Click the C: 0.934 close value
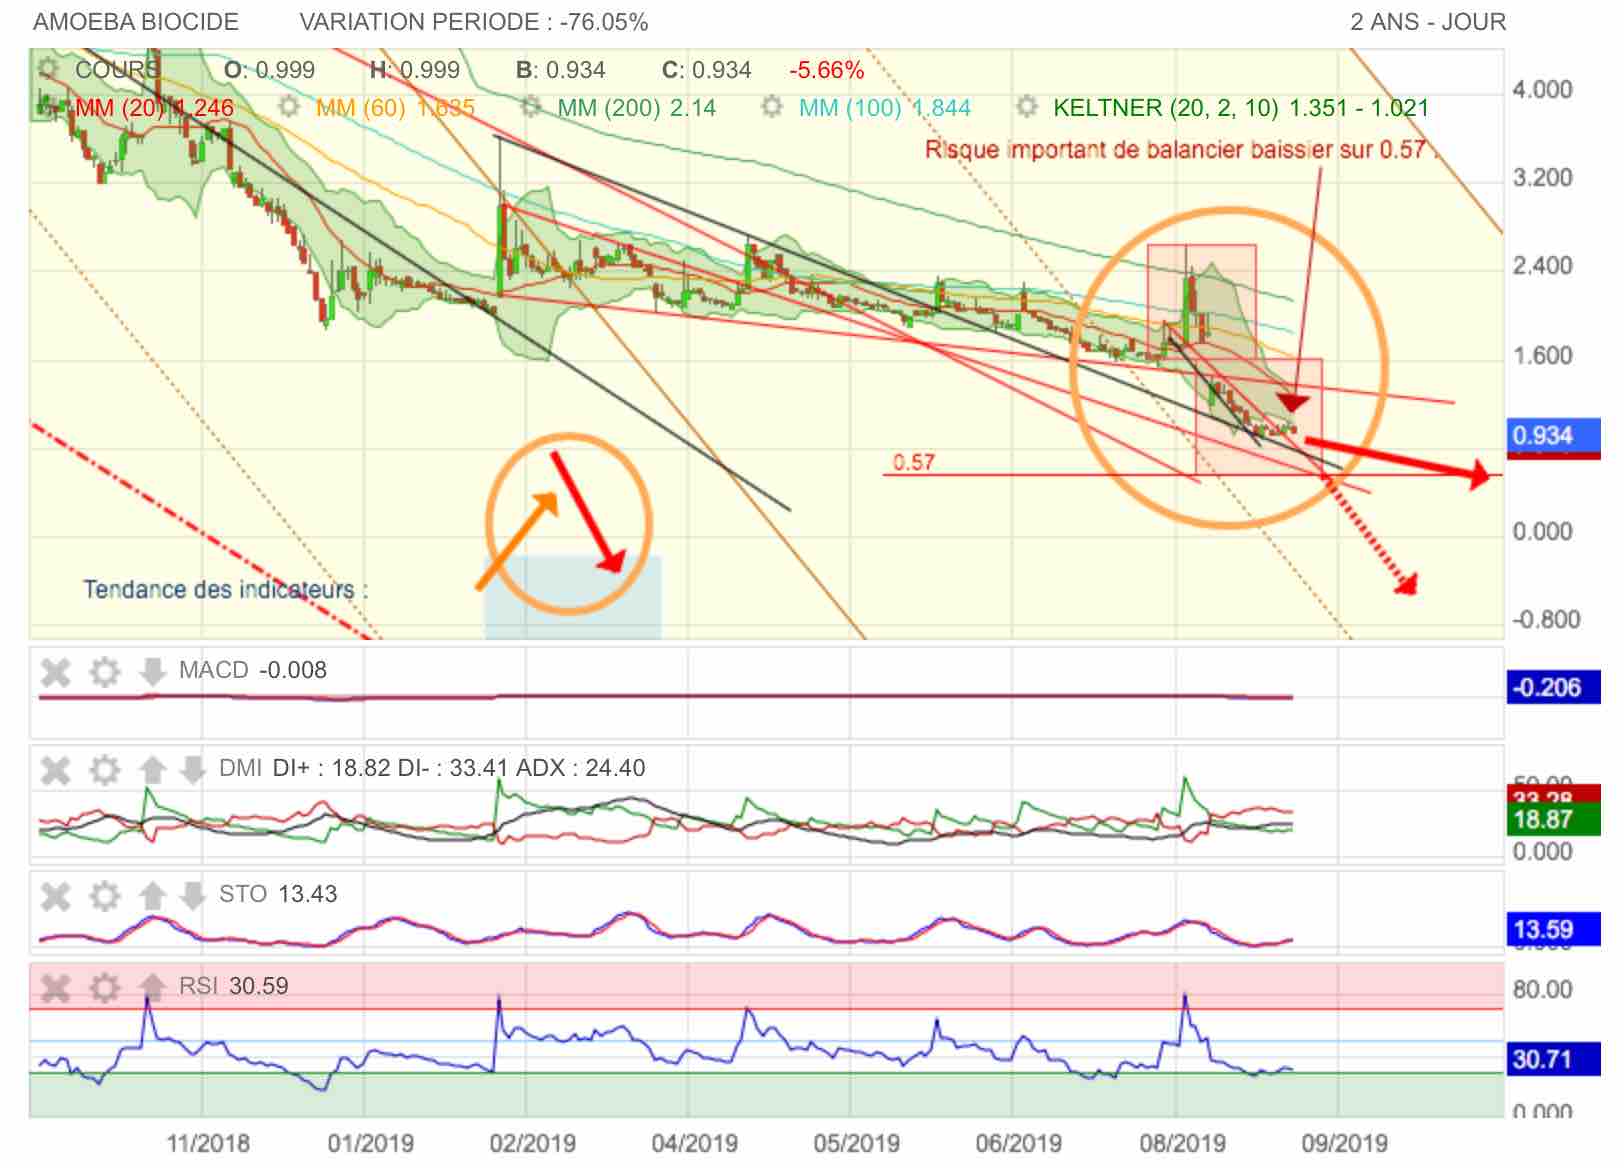This screenshot has width=1624, height=1168. click(706, 70)
